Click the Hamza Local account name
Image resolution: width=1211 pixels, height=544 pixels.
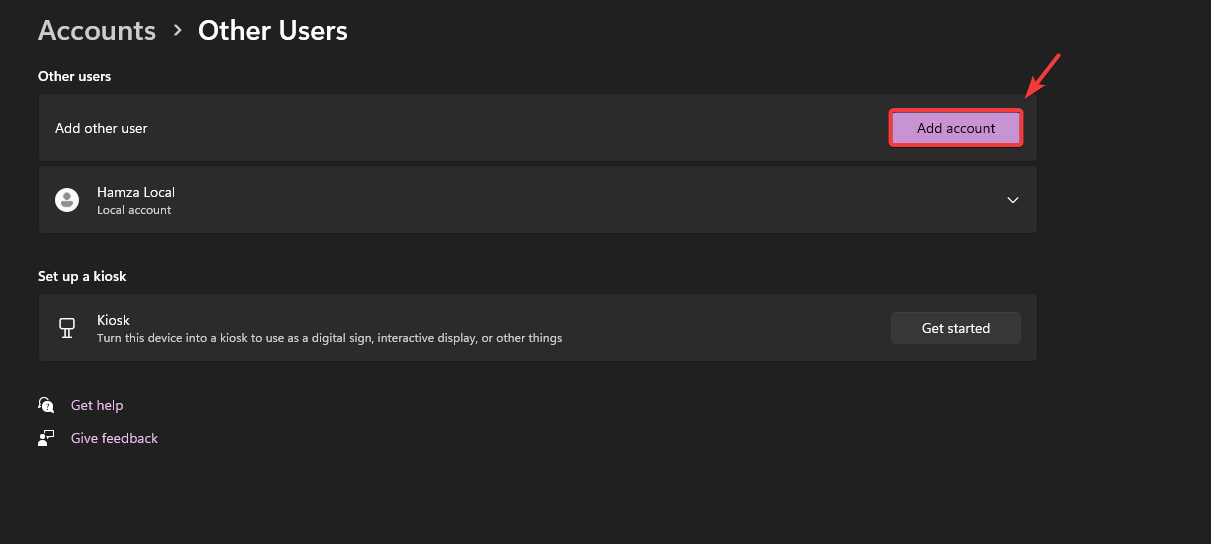point(136,192)
